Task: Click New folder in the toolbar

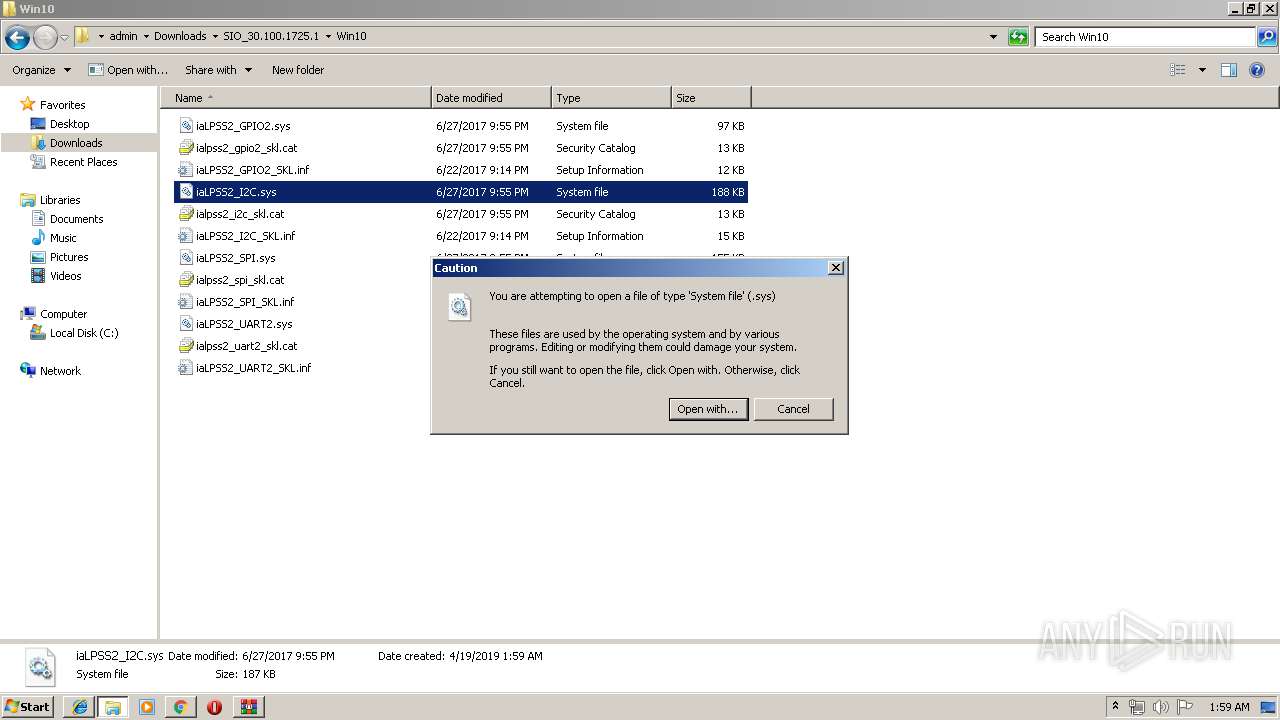Action: (x=298, y=70)
